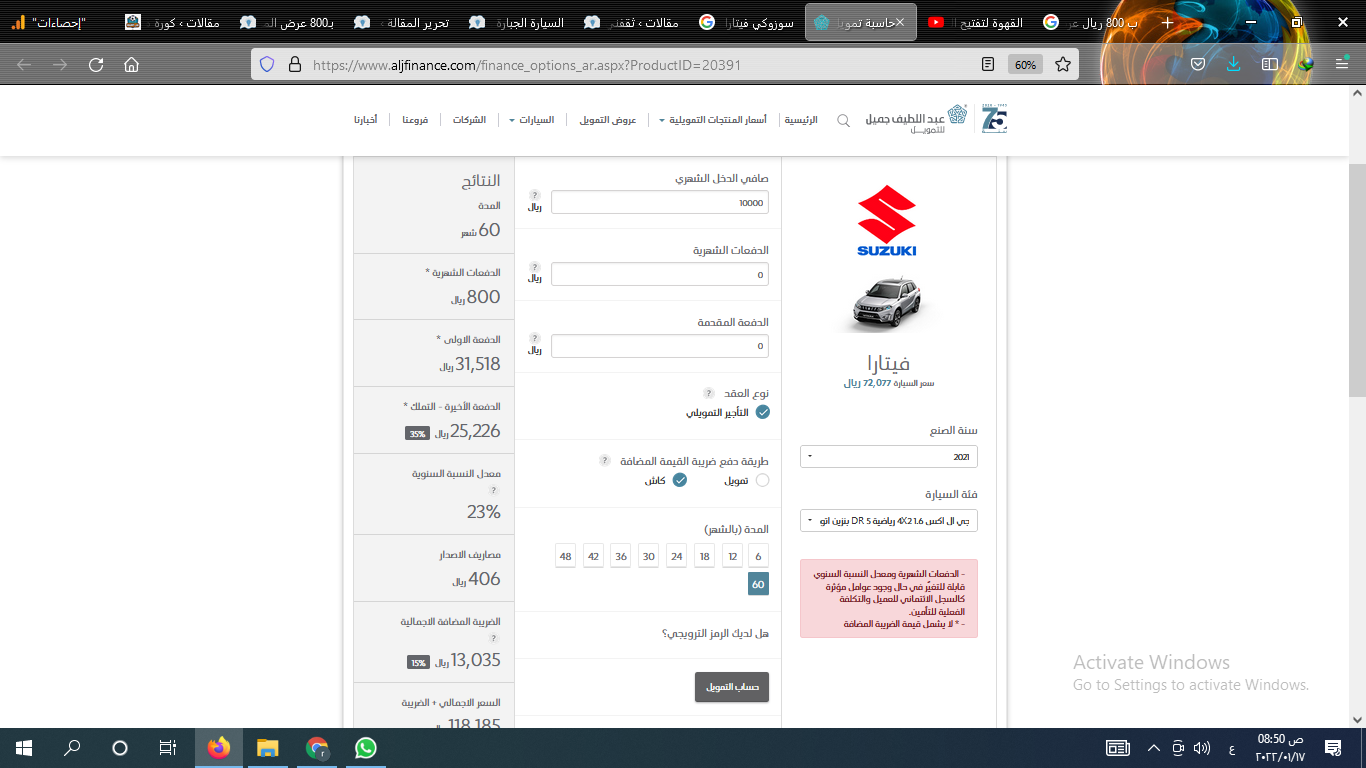The width and height of the screenshot is (1366, 768).
Task: Open Task View on taskbar
Action: tap(168, 747)
